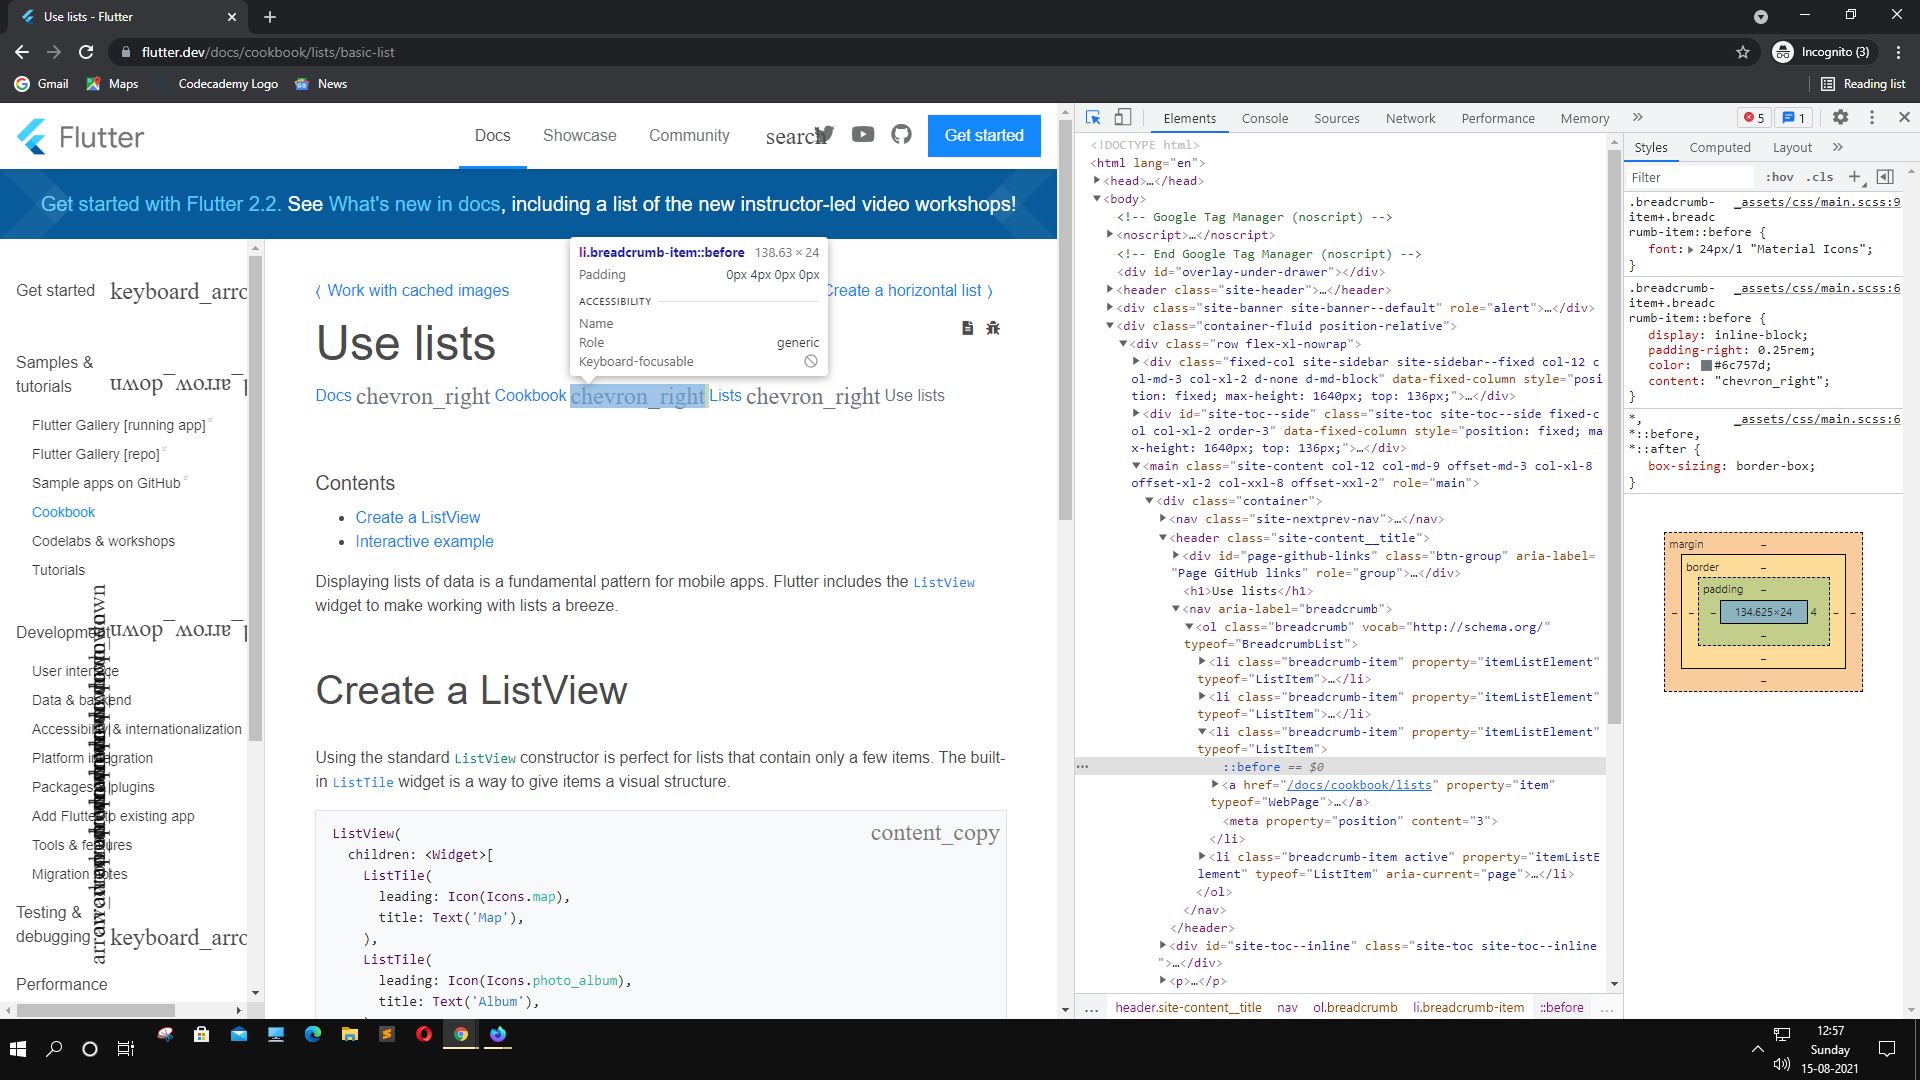This screenshot has height=1080, width=1920.
Task: Copy code with content_copy icon
Action: point(934,834)
